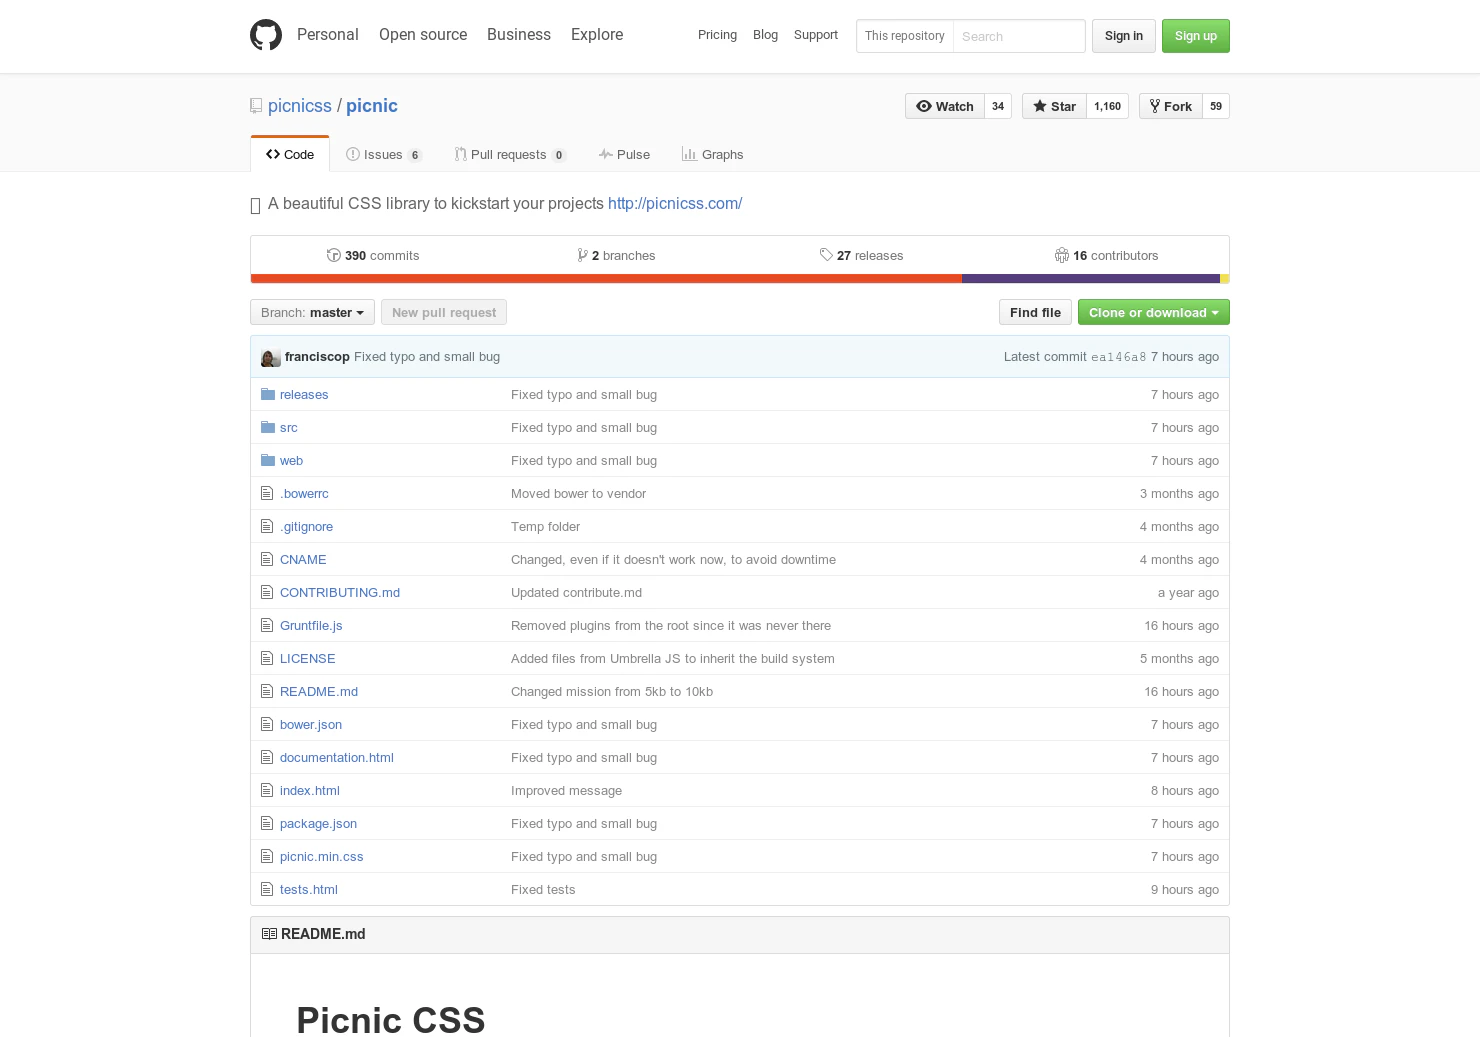Image resolution: width=1480 pixels, height=1037 pixels.
Task: Click the orange segment of the language bar
Action: 600,278
